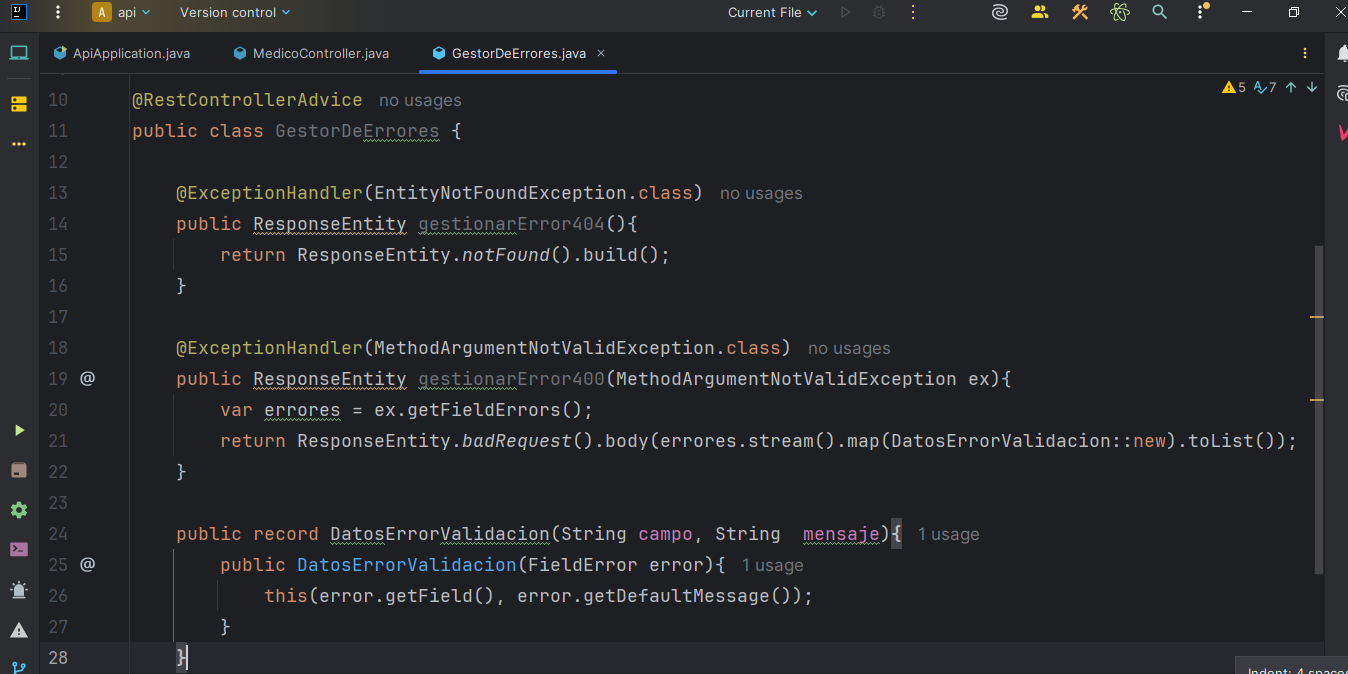Expand the Version control dropdown
The image size is (1348, 674).
(x=235, y=13)
